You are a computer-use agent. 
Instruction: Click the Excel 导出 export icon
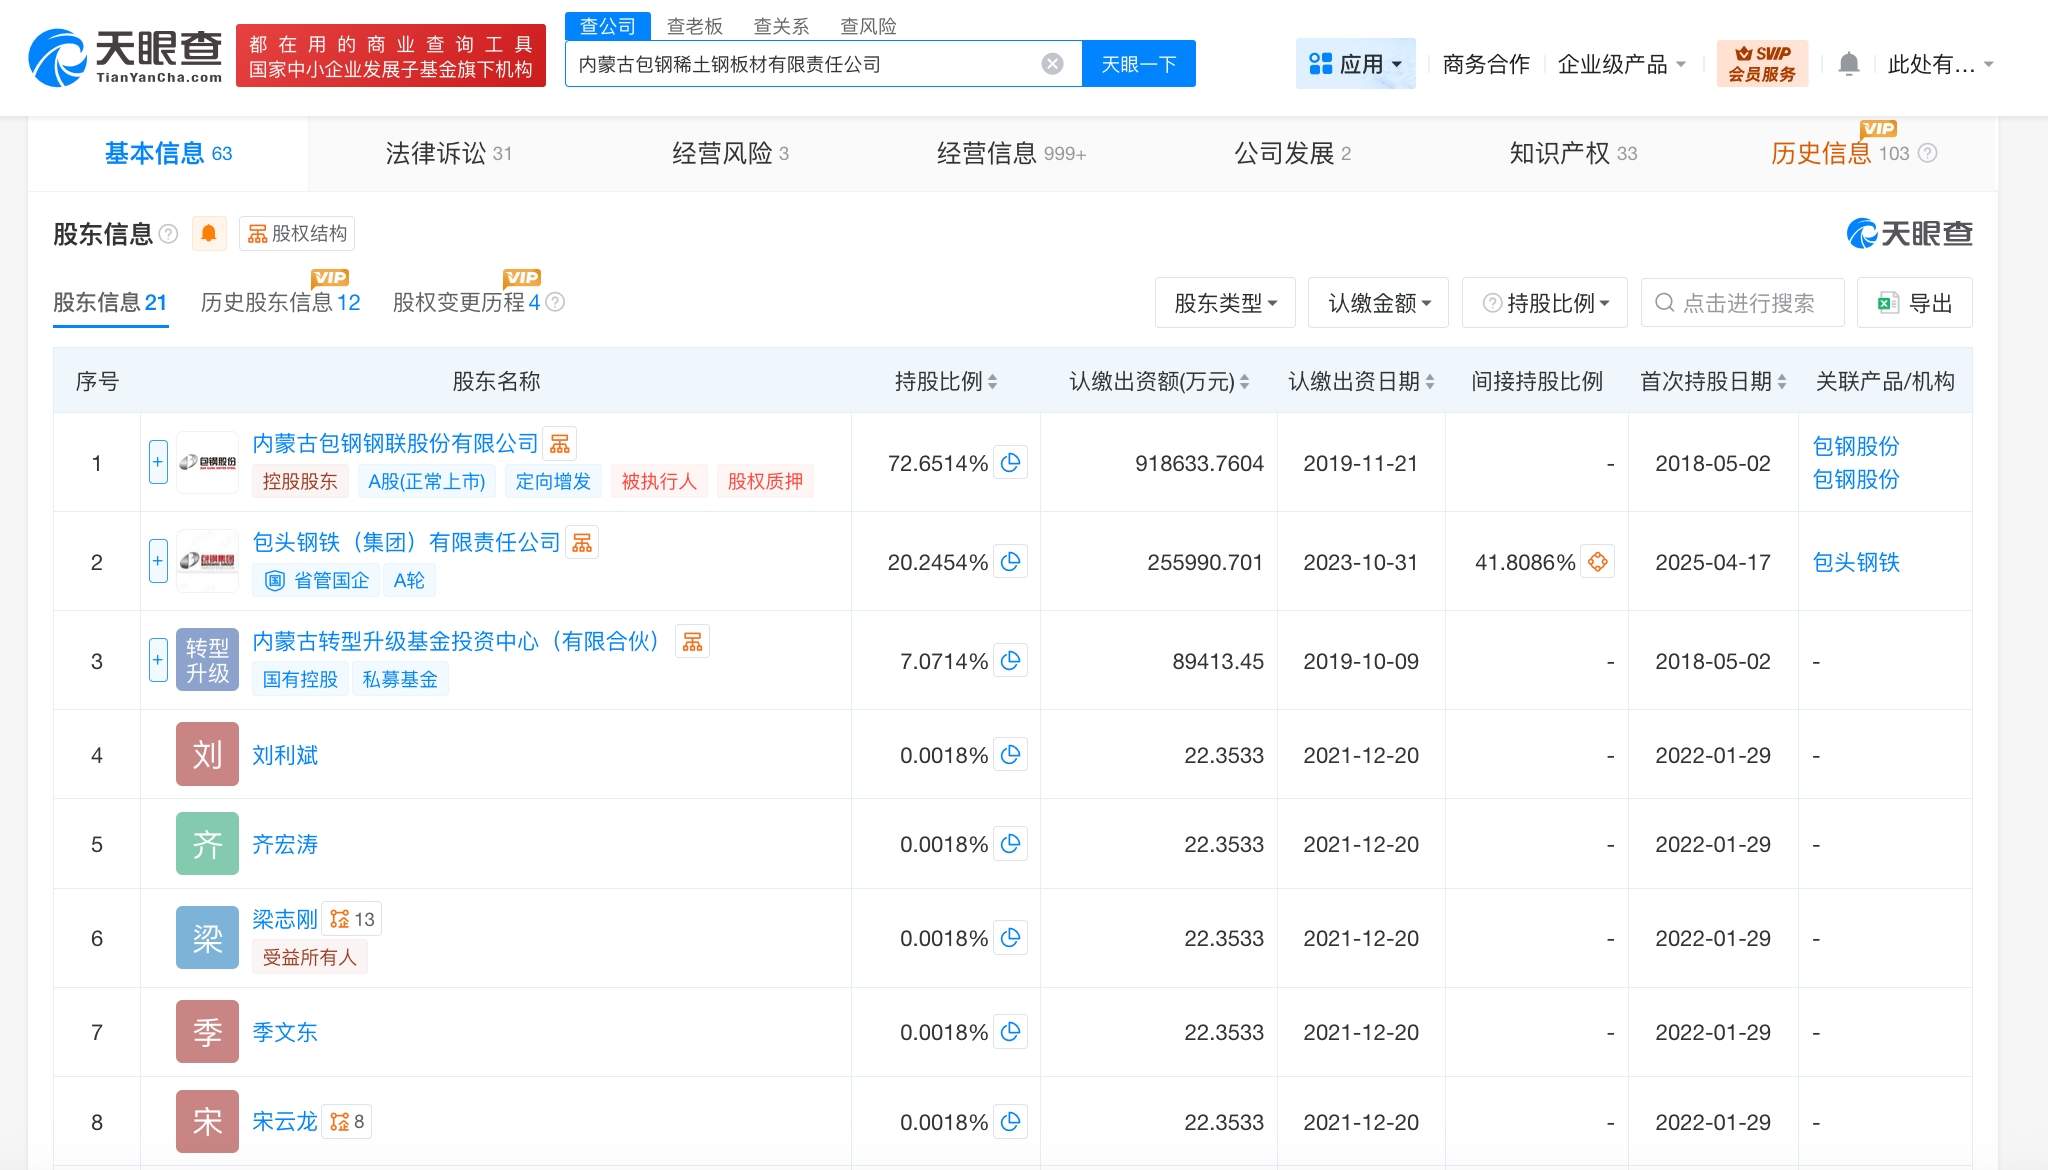pos(1887,302)
